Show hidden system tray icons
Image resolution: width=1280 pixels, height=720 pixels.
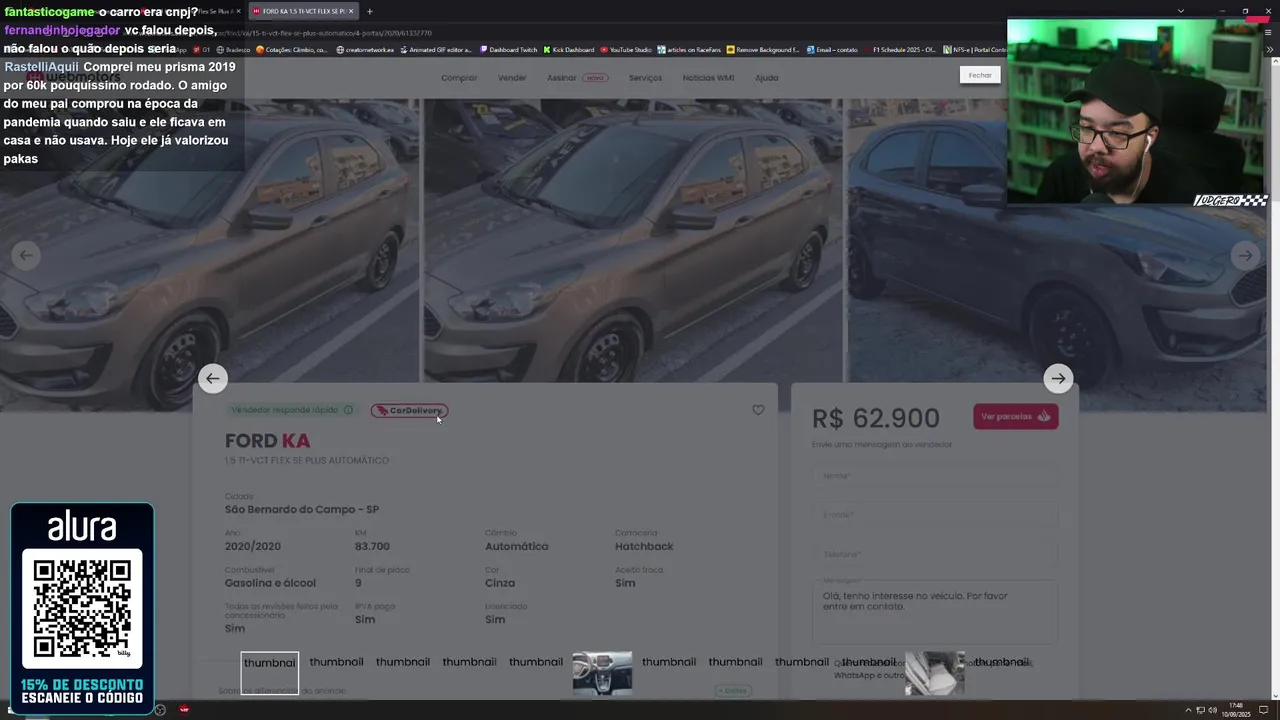point(1186,710)
